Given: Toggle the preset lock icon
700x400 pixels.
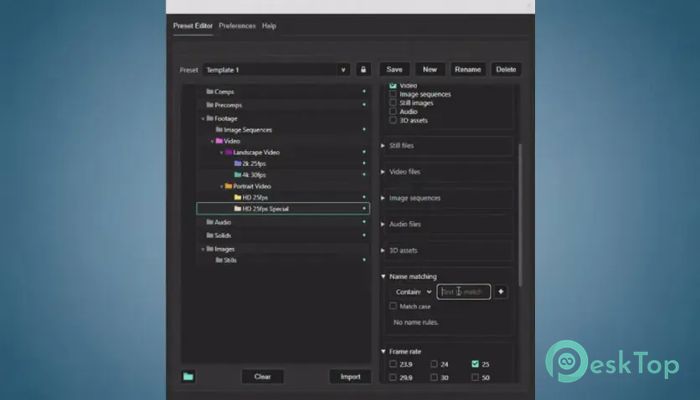Looking at the screenshot, I should [x=363, y=70].
